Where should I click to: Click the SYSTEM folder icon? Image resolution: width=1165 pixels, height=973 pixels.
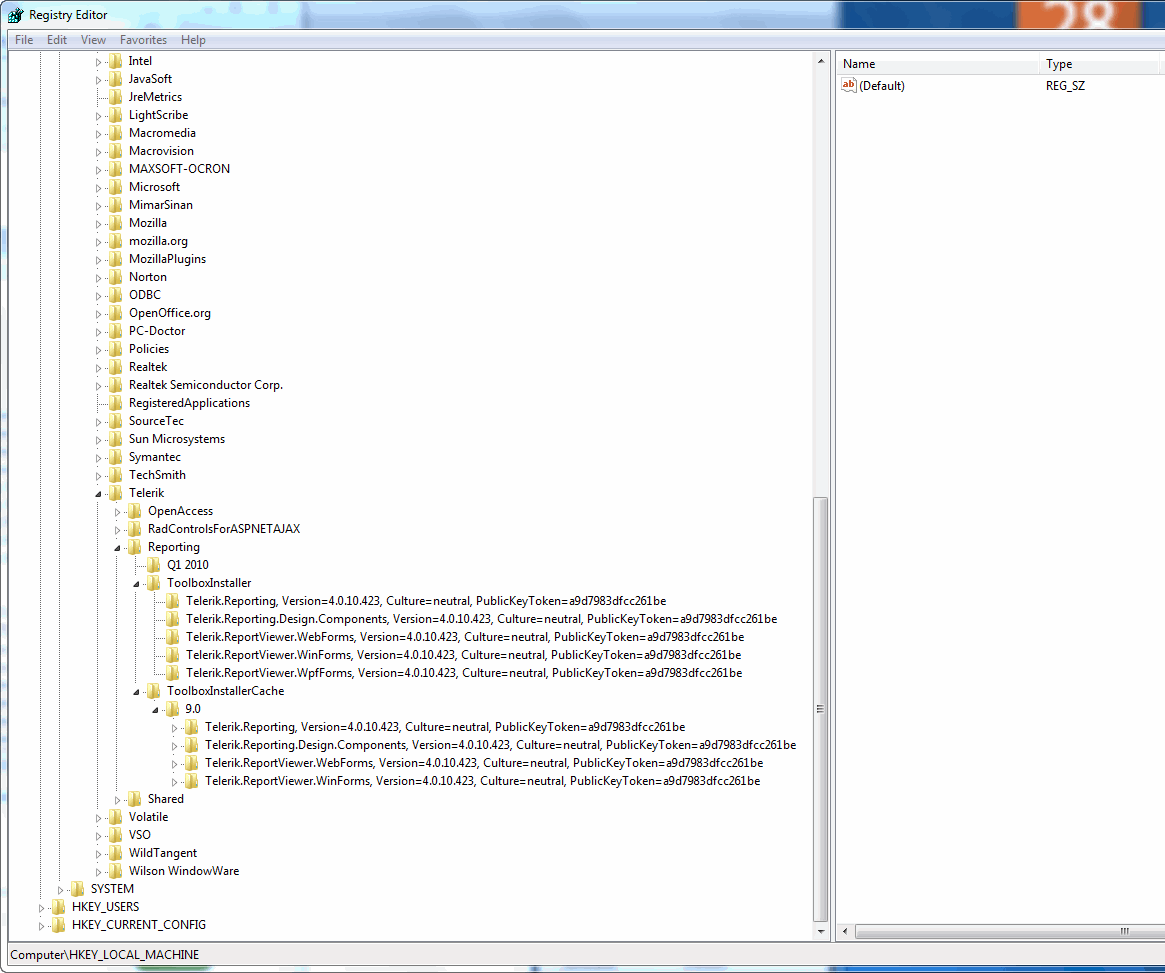tap(78, 889)
